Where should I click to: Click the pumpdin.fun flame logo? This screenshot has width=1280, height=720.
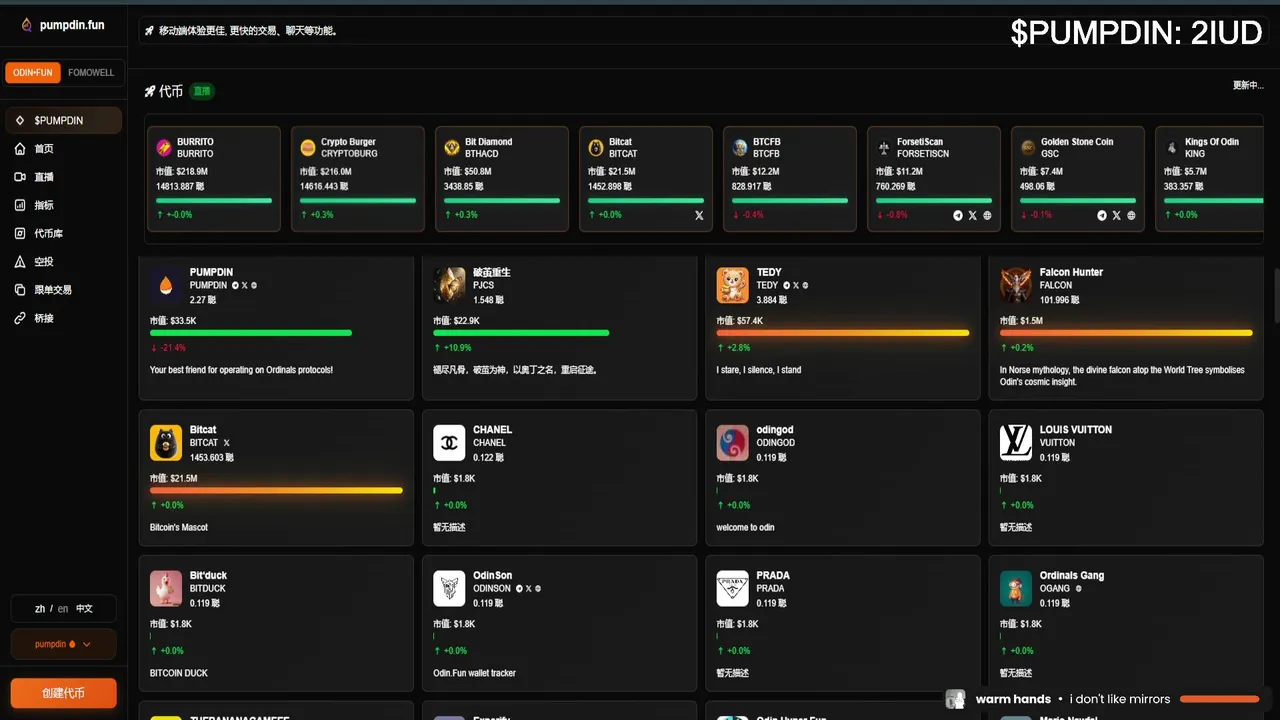pos(26,25)
